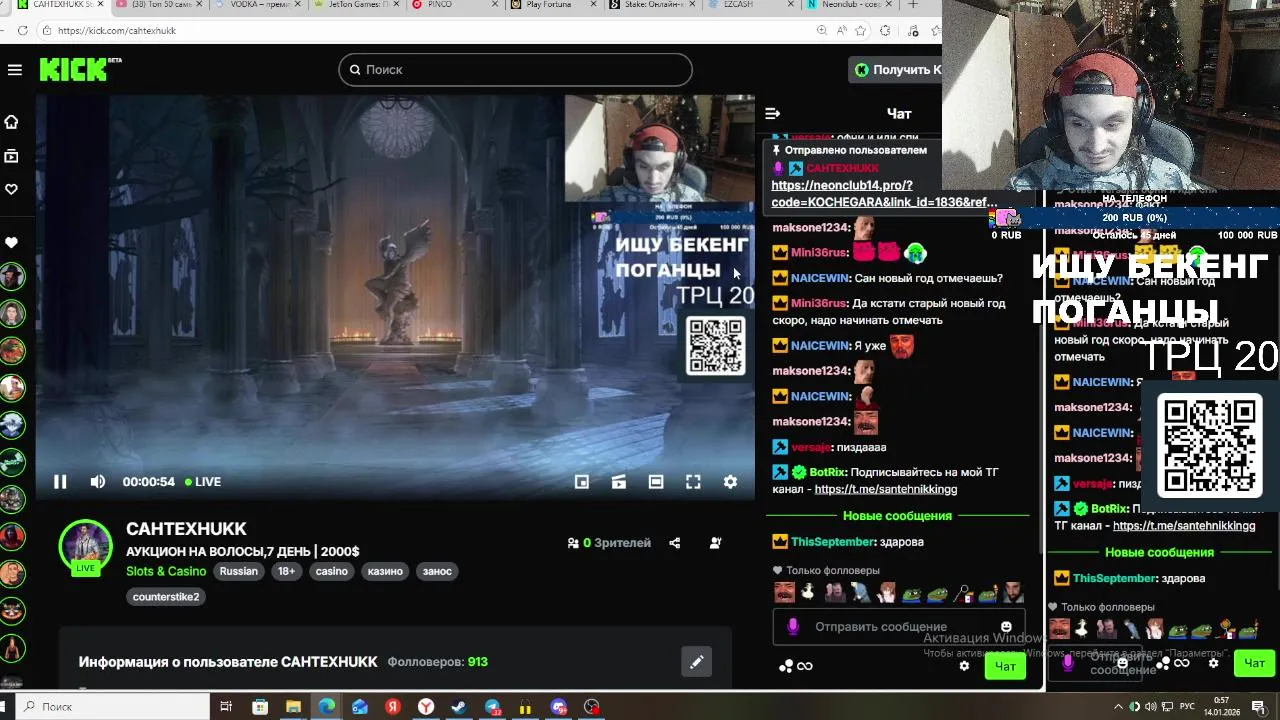Jump to the LIVE point in the player

[x=203, y=482]
